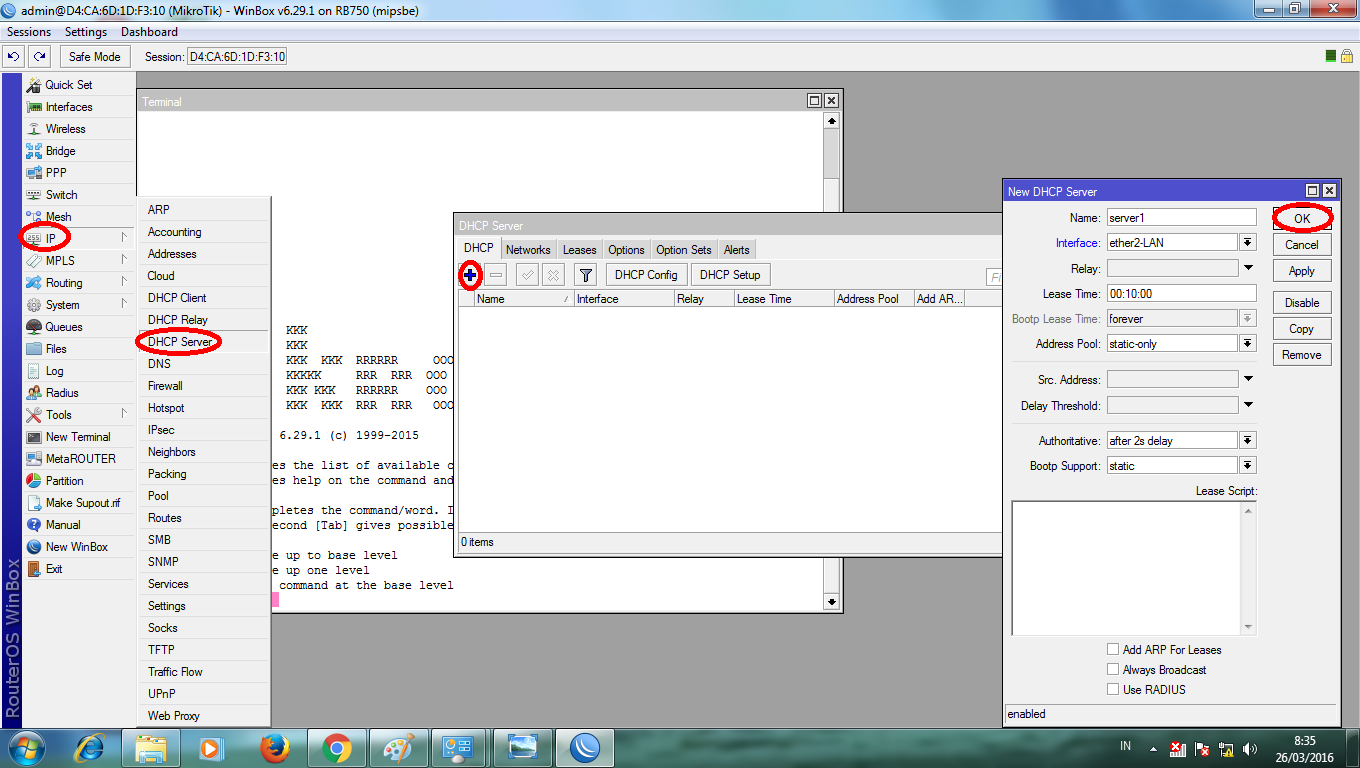The width and height of the screenshot is (1360, 768).
Task: Click the DHCP Config button
Action: [x=646, y=275]
